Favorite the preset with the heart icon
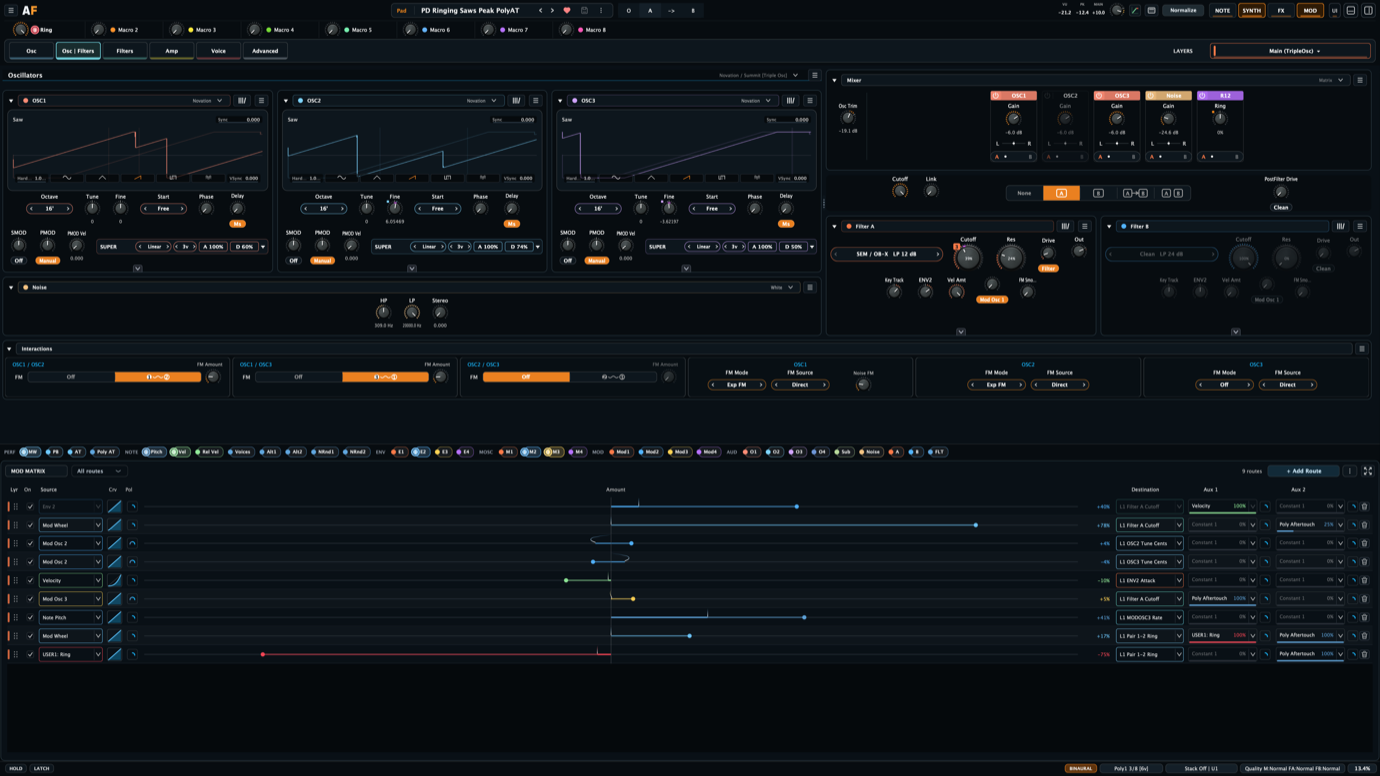 (567, 10)
